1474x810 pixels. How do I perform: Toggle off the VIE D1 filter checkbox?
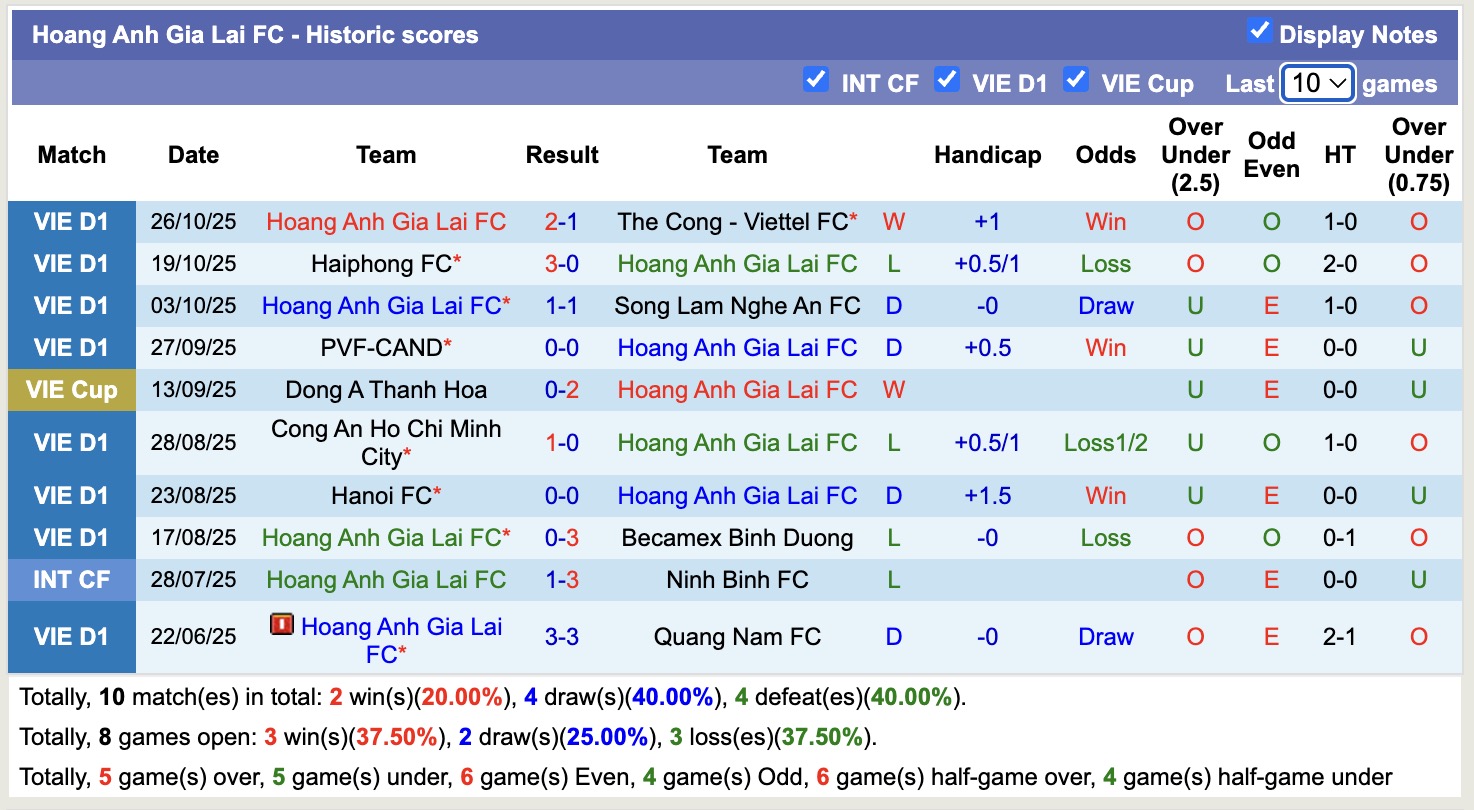pos(947,82)
